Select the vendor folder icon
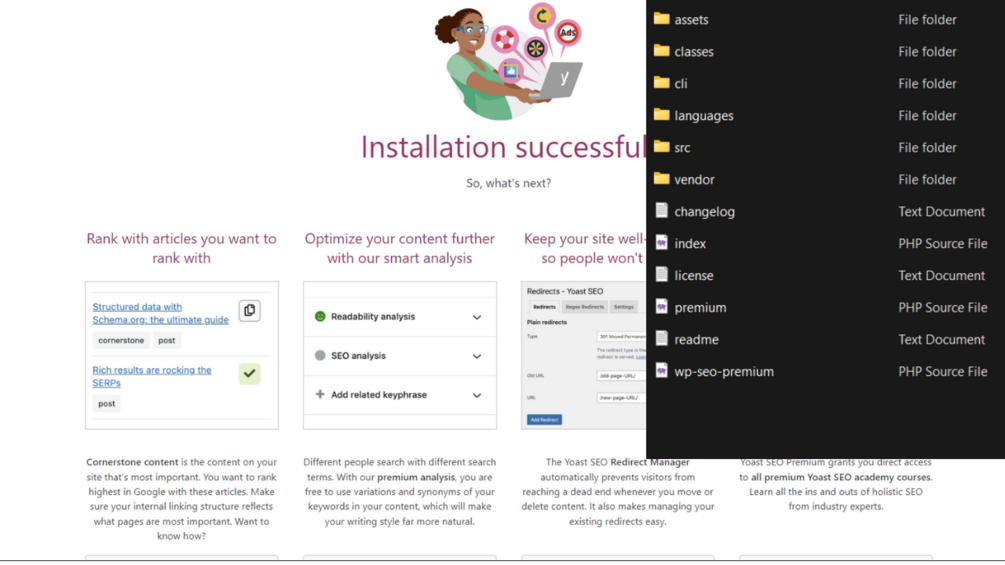 pyautogui.click(x=661, y=179)
